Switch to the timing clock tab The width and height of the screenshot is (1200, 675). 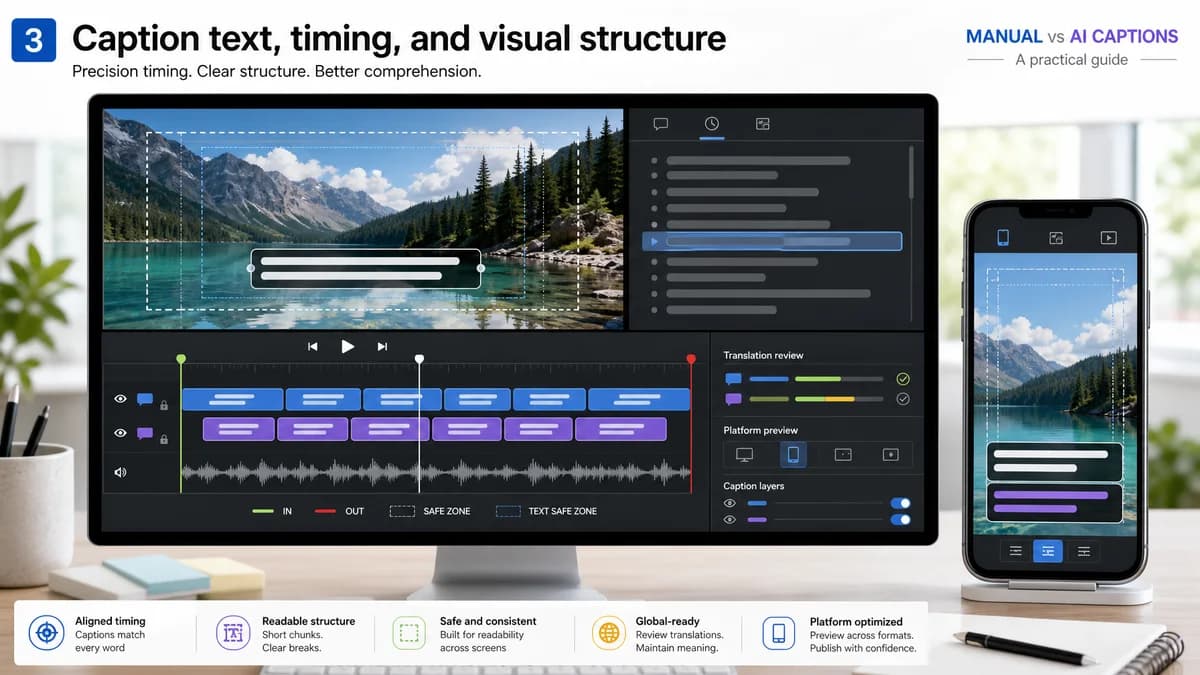712,124
